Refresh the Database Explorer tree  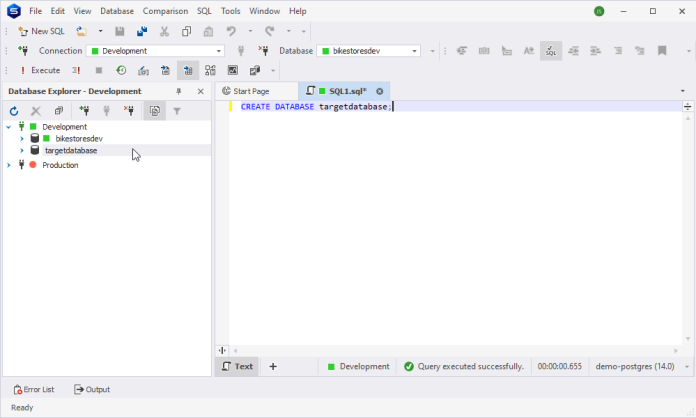click(14, 111)
